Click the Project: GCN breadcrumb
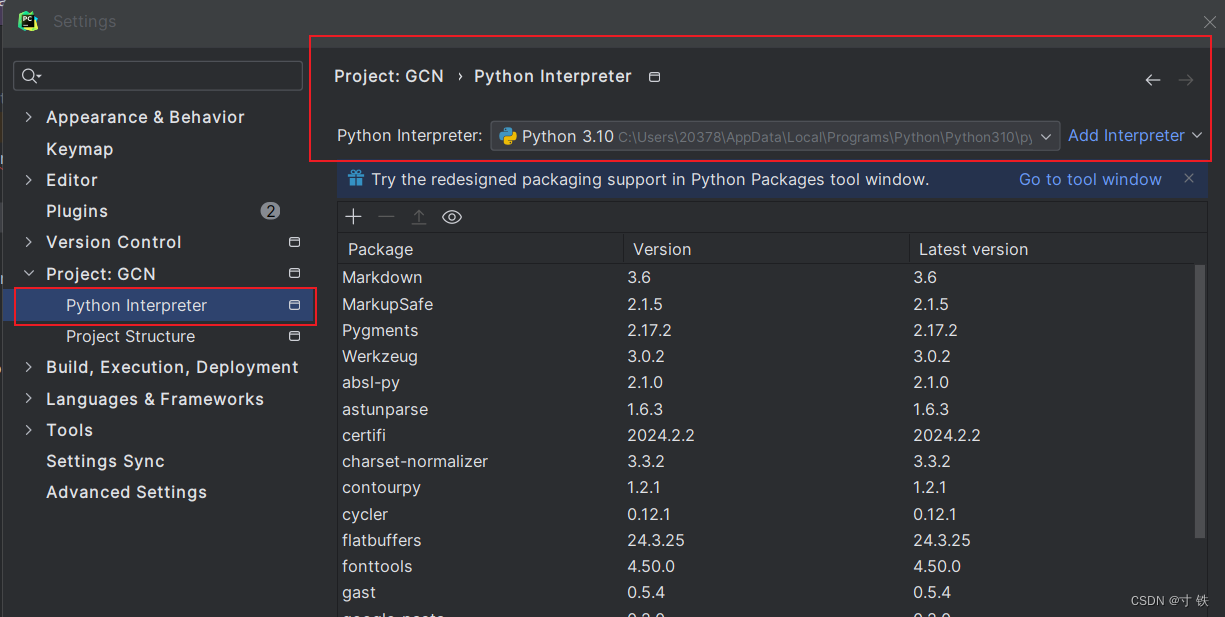Viewport: 1225px width, 617px height. pyautogui.click(x=389, y=76)
